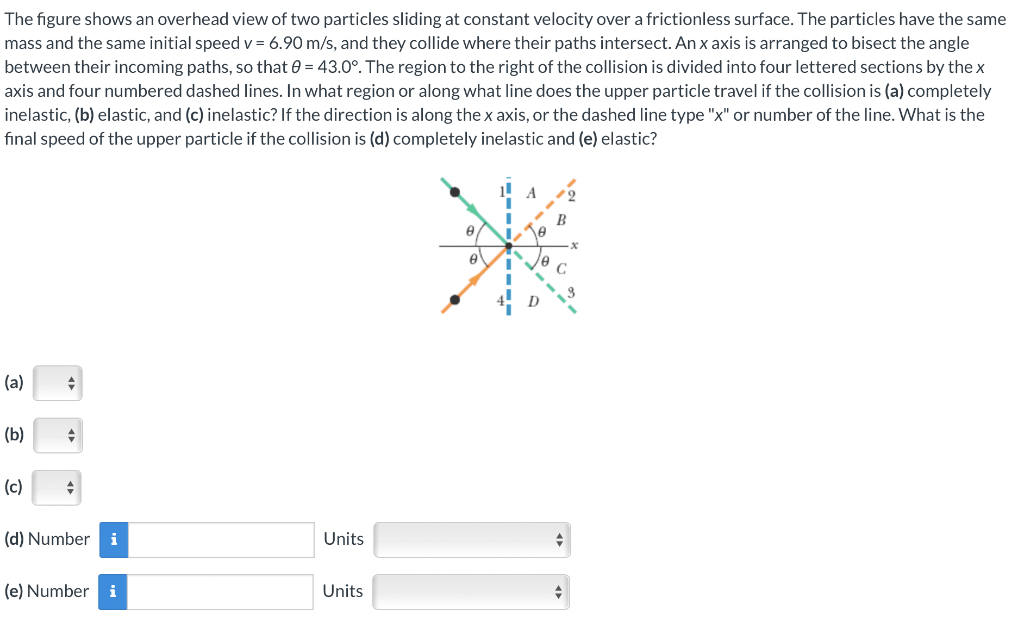Click the stepper arrows on the (c) selector
Screen dimensions: 1024x622
click(x=70, y=488)
